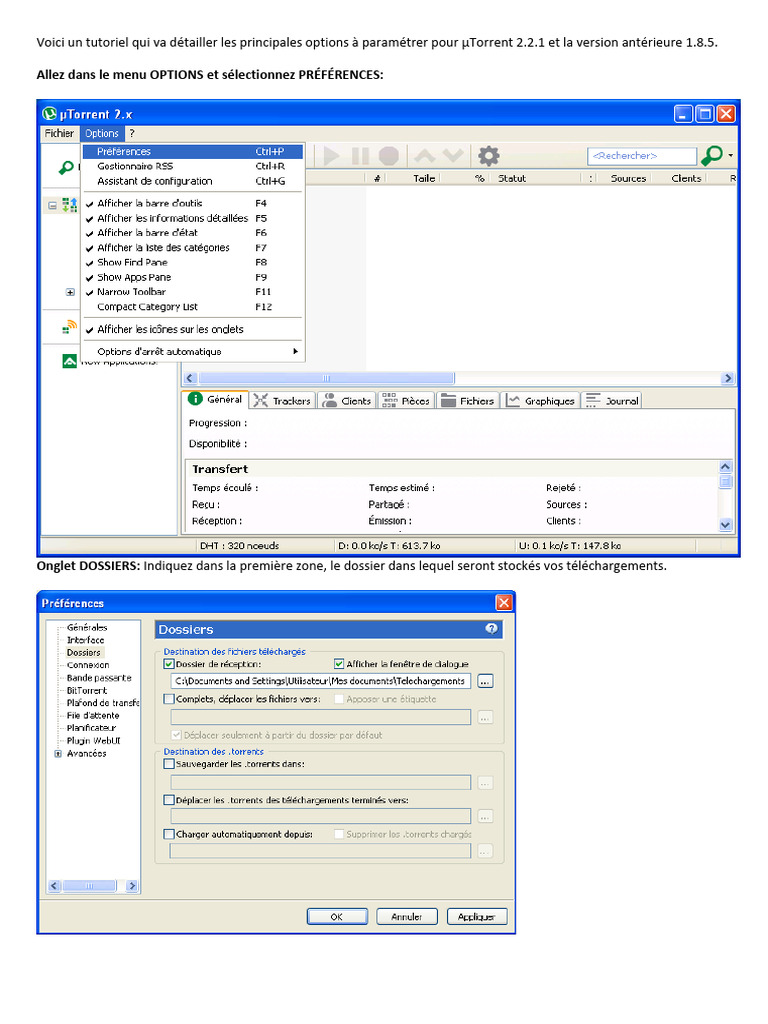Click the Général tab info icon

[195, 399]
